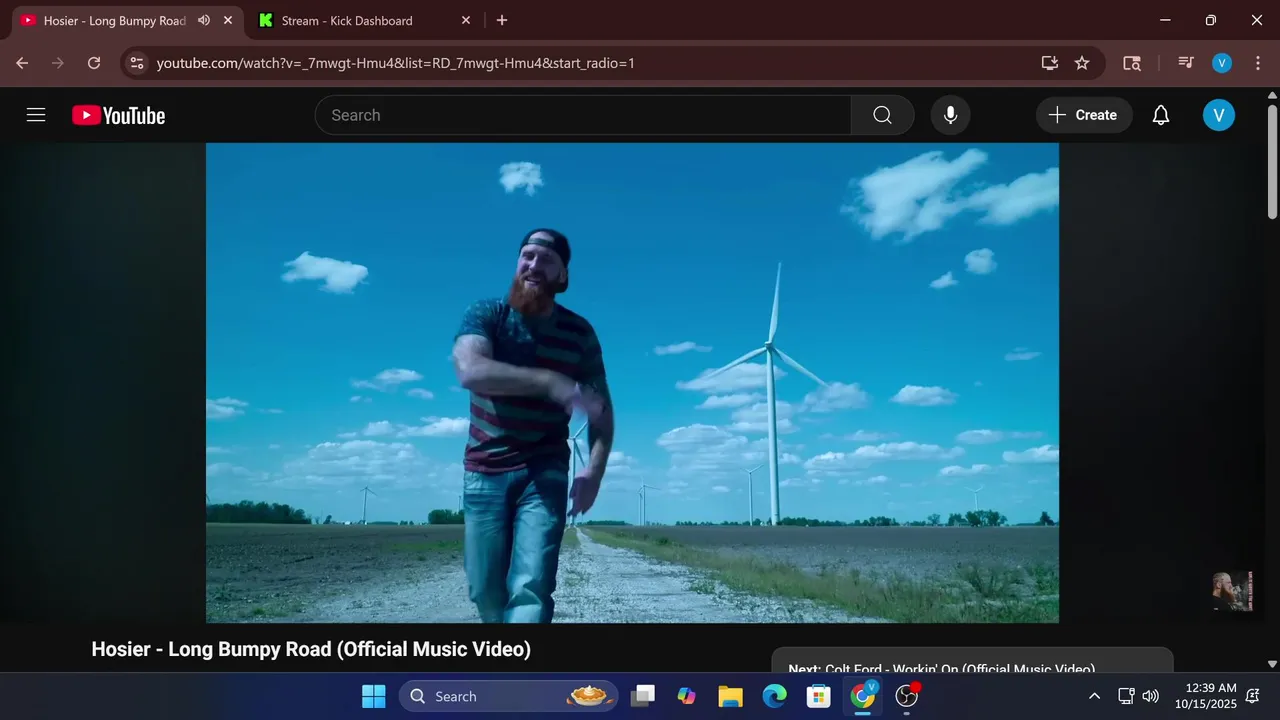Image resolution: width=1280 pixels, height=720 pixels.
Task: Click the YouTube search magnifier button
Action: click(882, 115)
